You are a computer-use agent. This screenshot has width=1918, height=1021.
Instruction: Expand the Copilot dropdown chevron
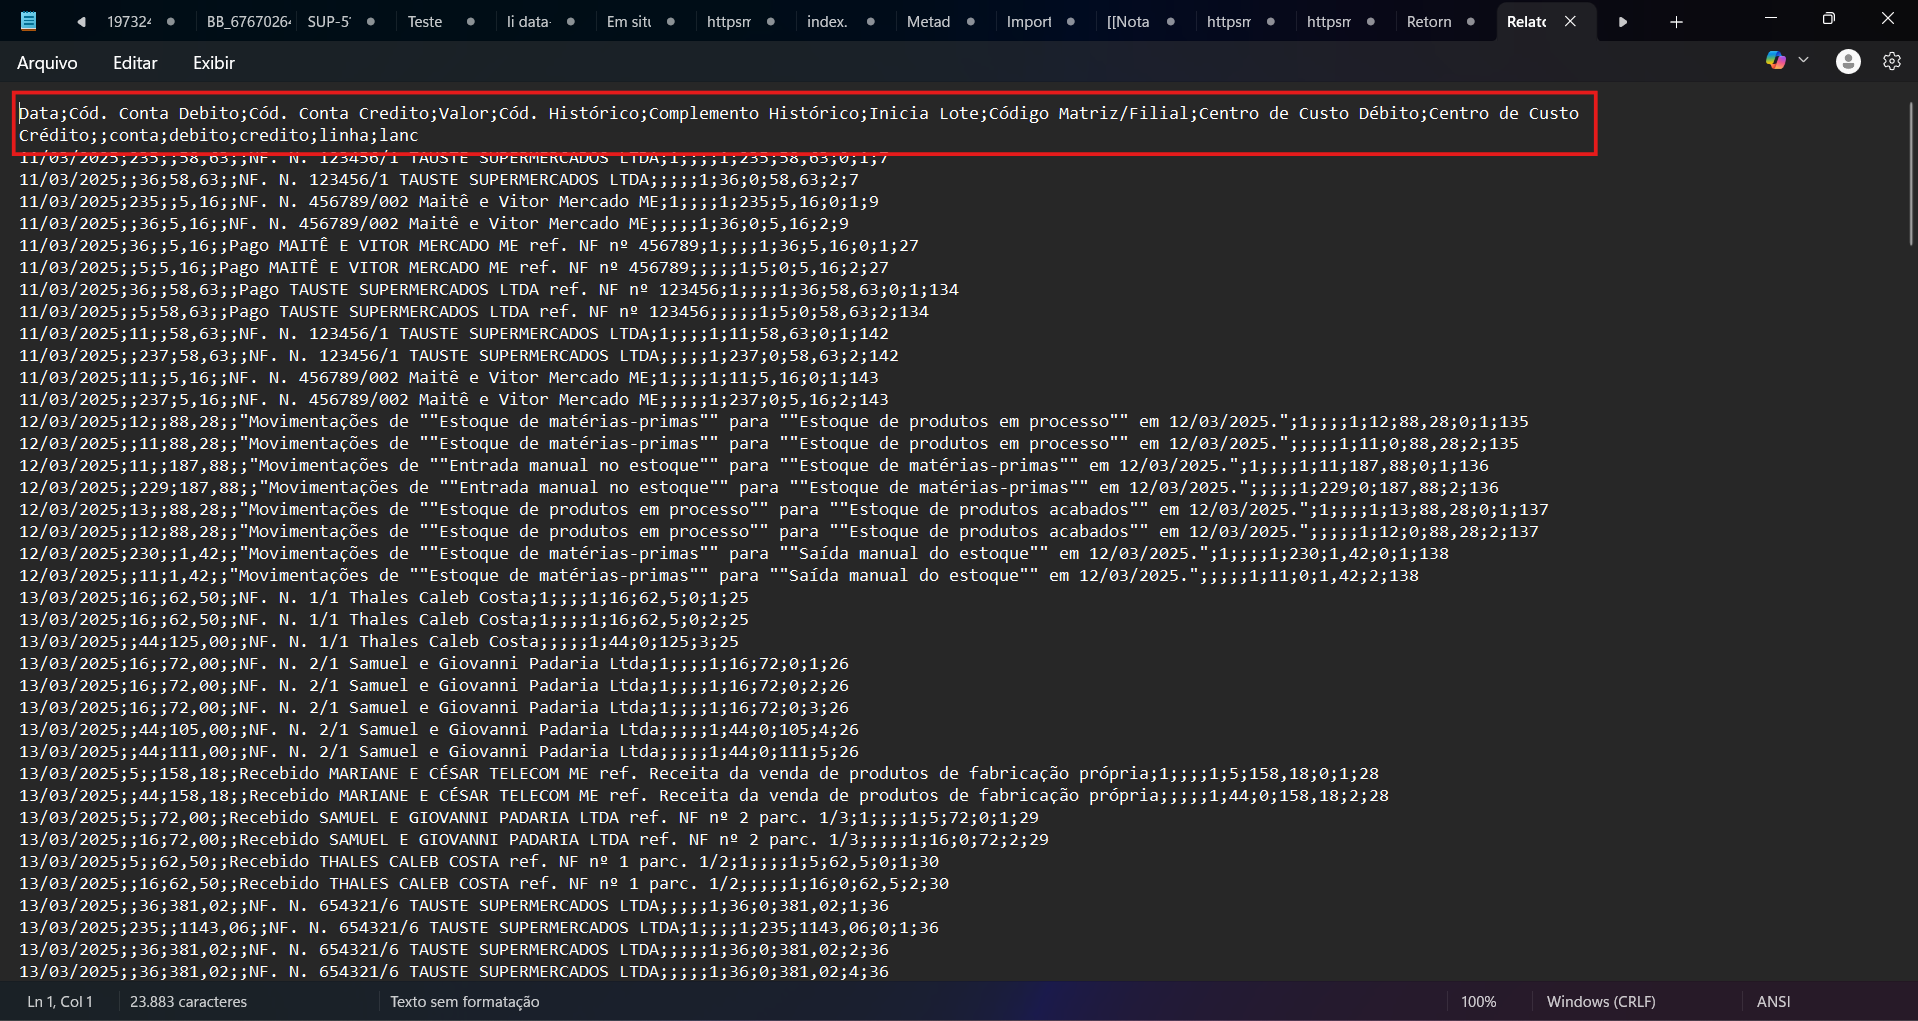(x=1803, y=61)
